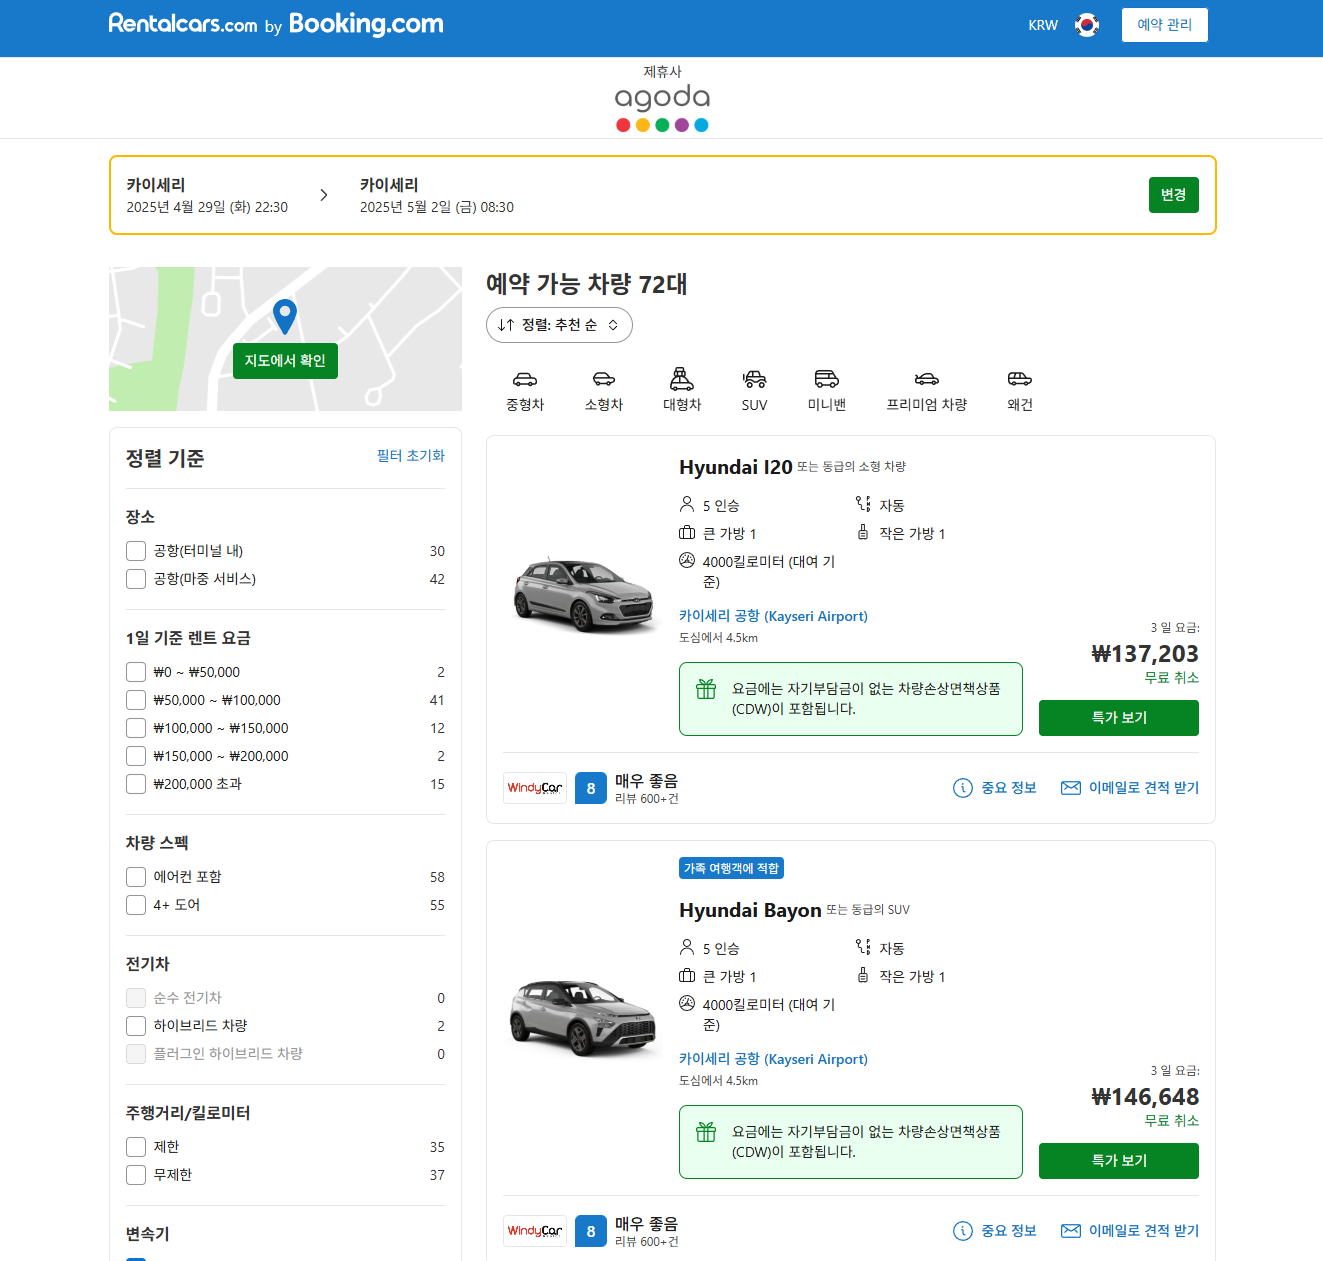Screen dimensions: 1323x1261
Task: Click 카이세리 공항 link in Hyundai Bayon card
Action: pyautogui.click(x=773, y=1059)
